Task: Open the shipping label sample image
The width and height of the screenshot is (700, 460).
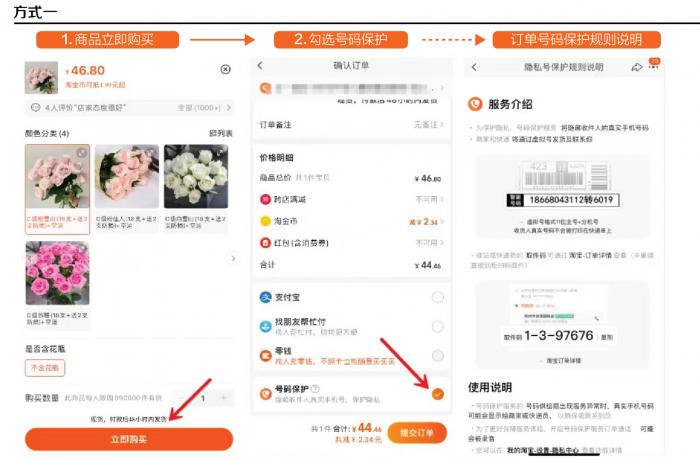Action: [562, 197]
